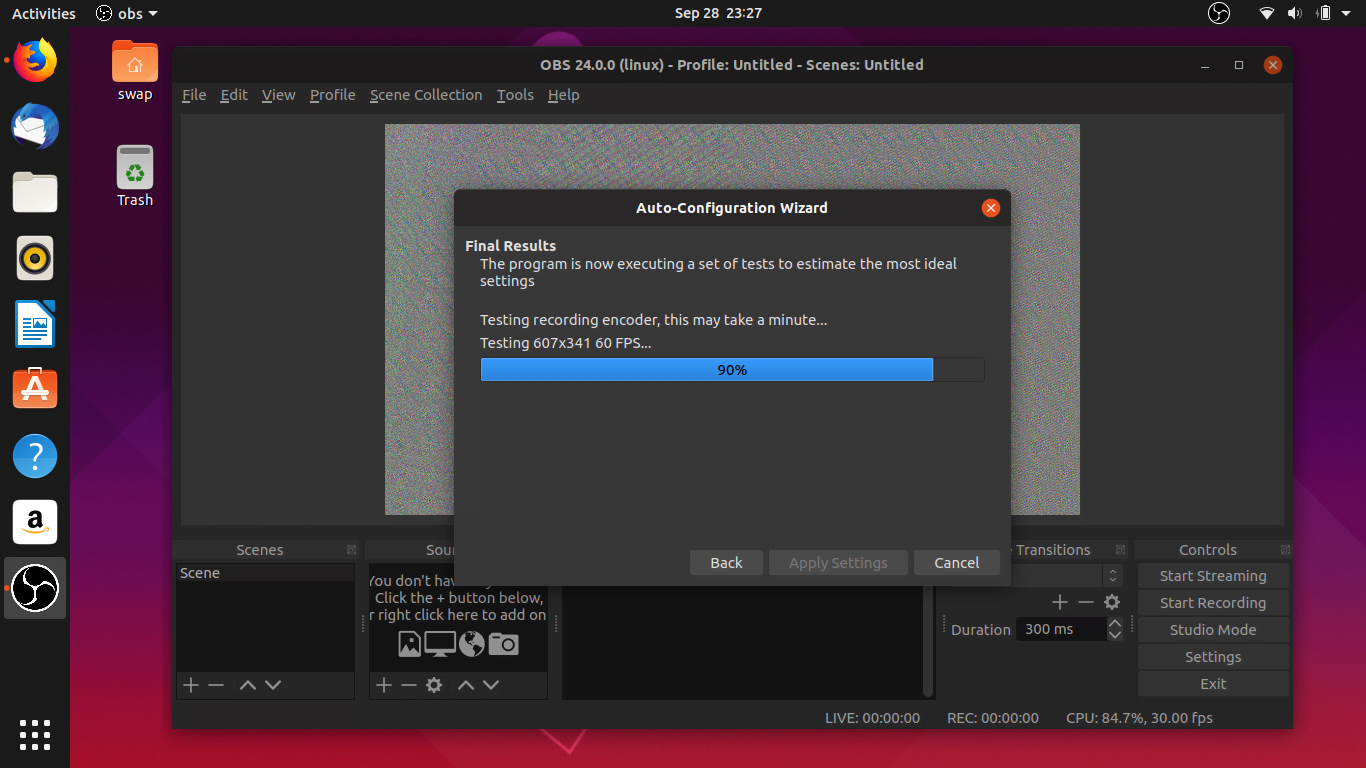Move the scene up in Scenes list
Viewport: 1366px width, 768px height.
[x=247, y=685]
